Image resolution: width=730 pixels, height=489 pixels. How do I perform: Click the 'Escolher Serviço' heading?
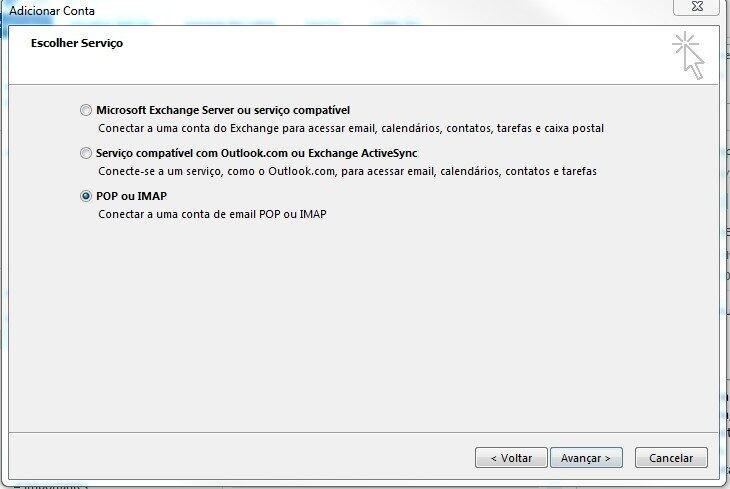point(77,43)
